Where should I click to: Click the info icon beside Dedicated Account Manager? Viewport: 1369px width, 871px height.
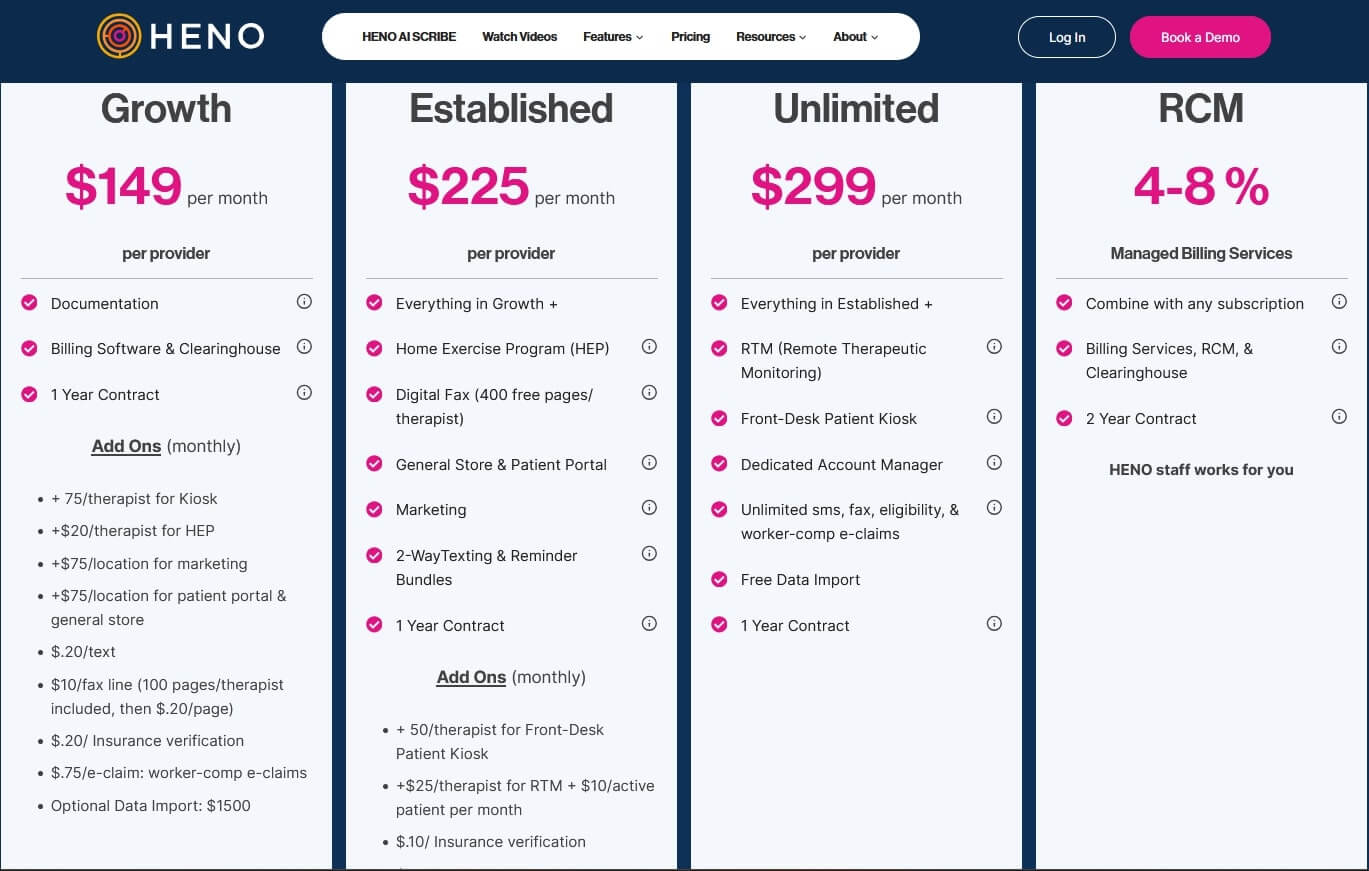(x=995, y=462)
